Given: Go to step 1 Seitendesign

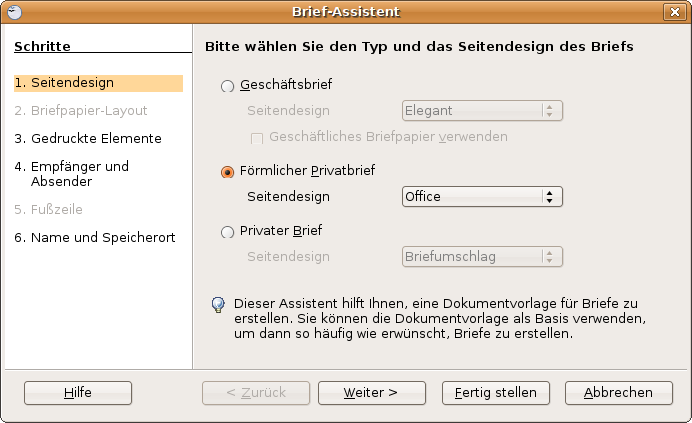Looking at the screenshot, I should [98, 83].
